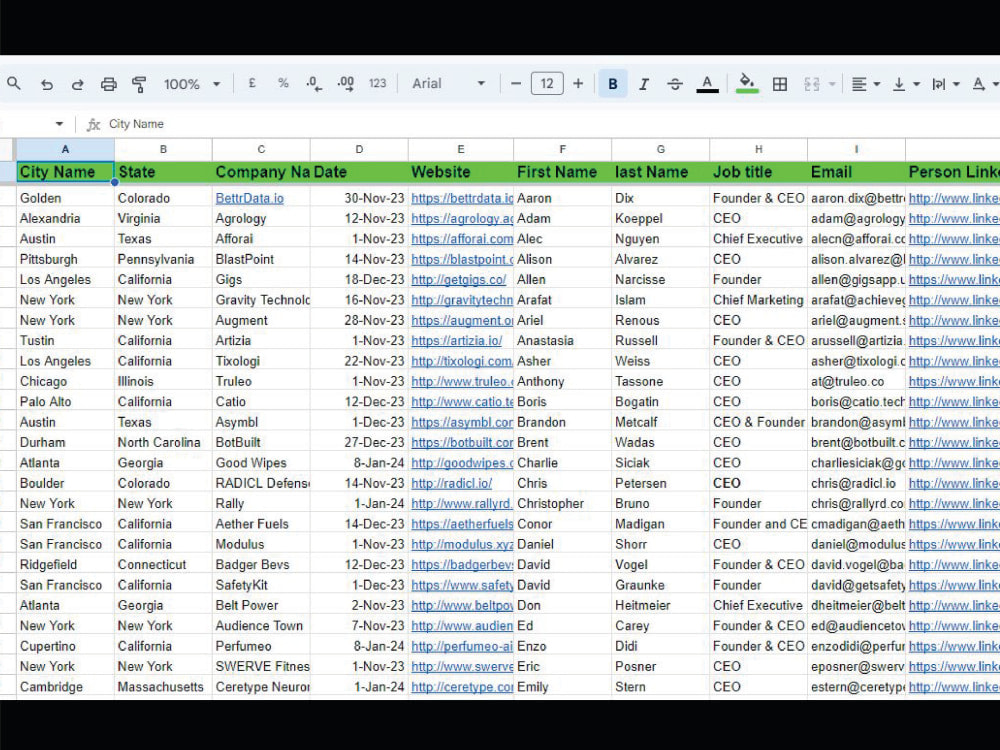
Task: Click the merge cells icon
Action: (811, 84)
